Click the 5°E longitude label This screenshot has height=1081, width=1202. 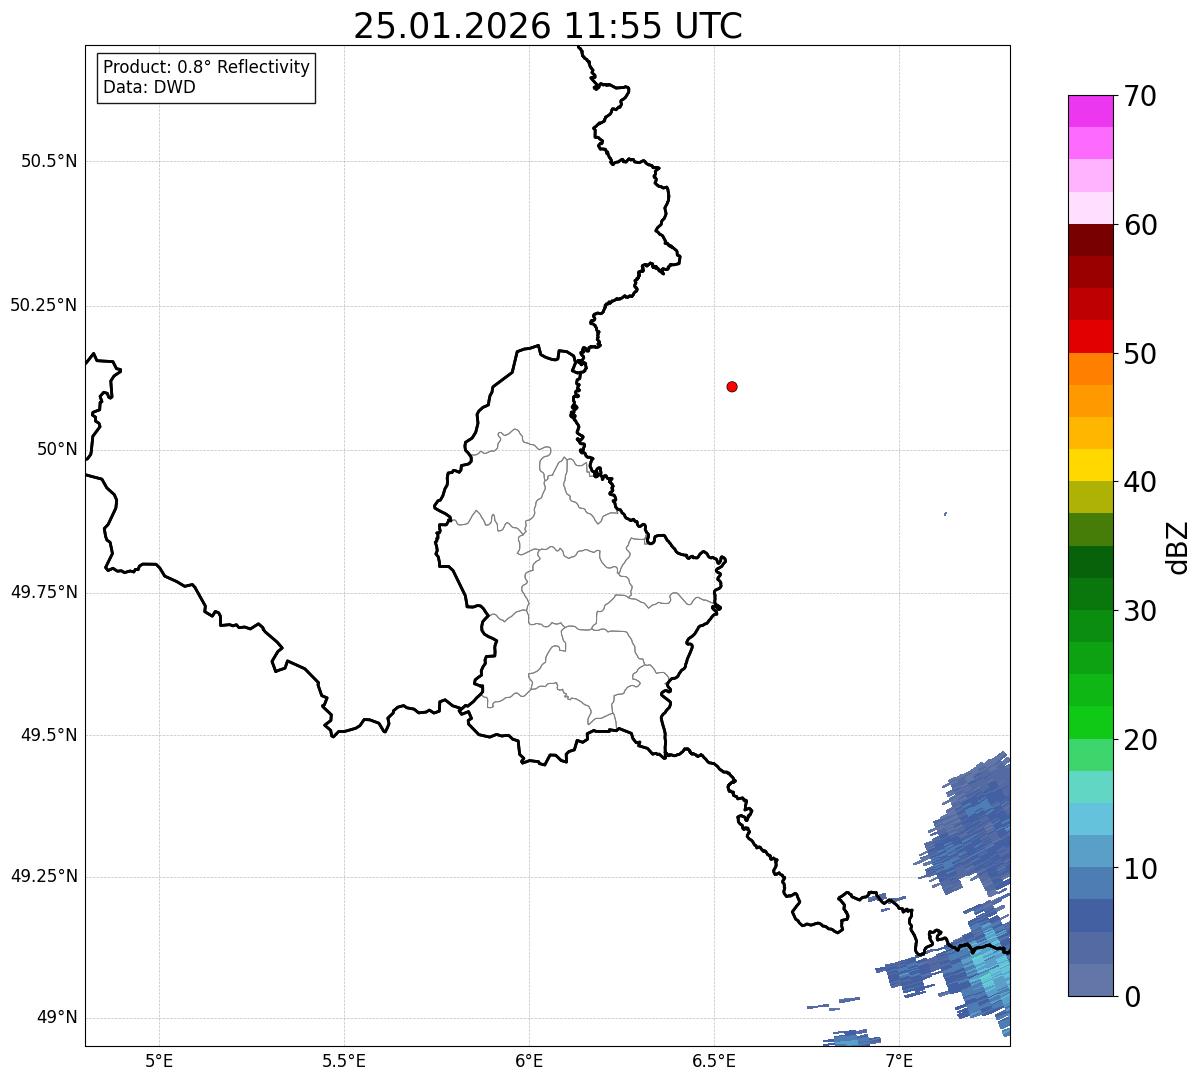pos(159,1060)
